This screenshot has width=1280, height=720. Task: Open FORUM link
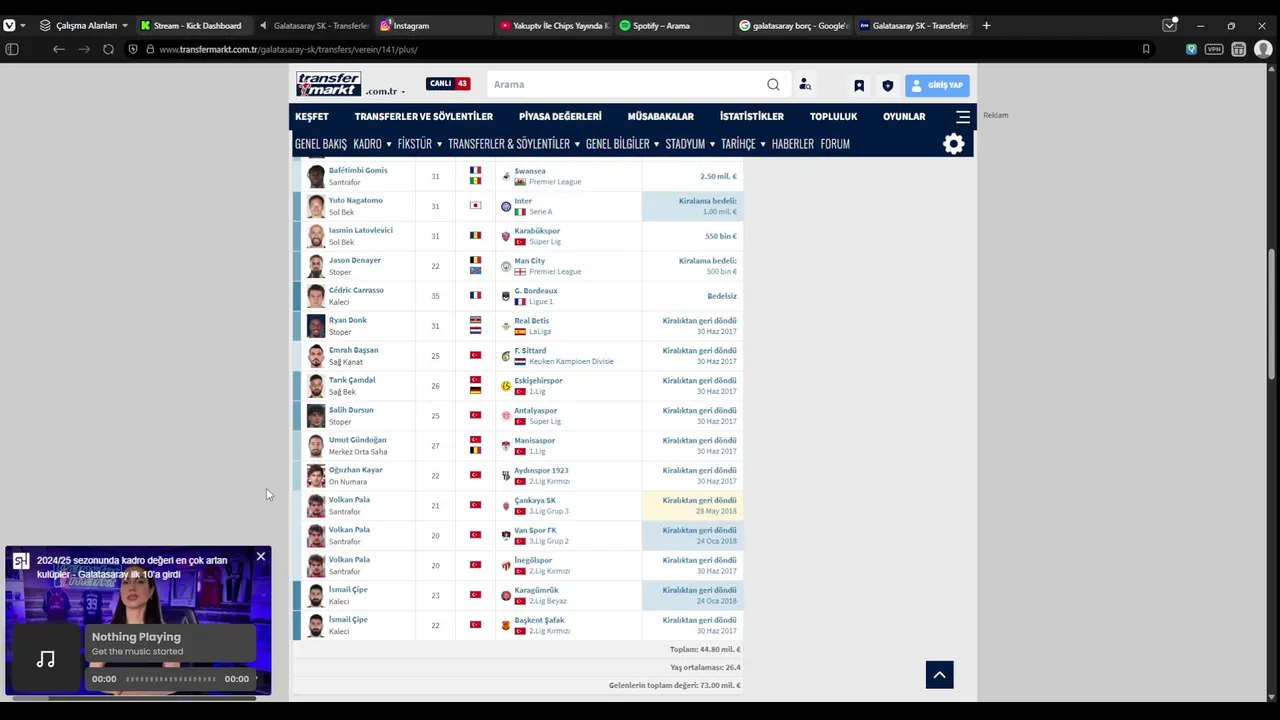835,144
